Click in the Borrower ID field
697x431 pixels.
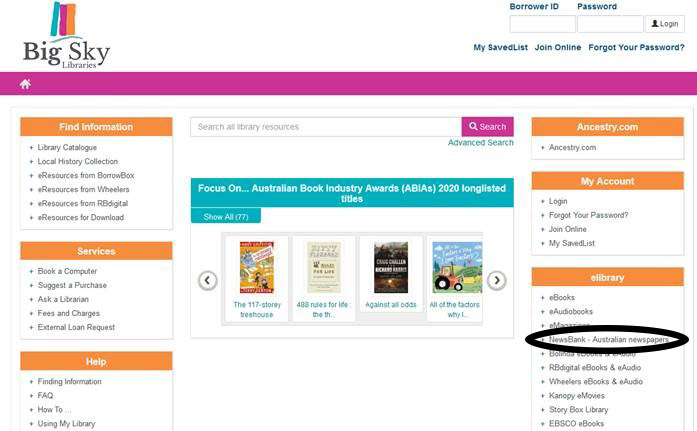[542, 24]
